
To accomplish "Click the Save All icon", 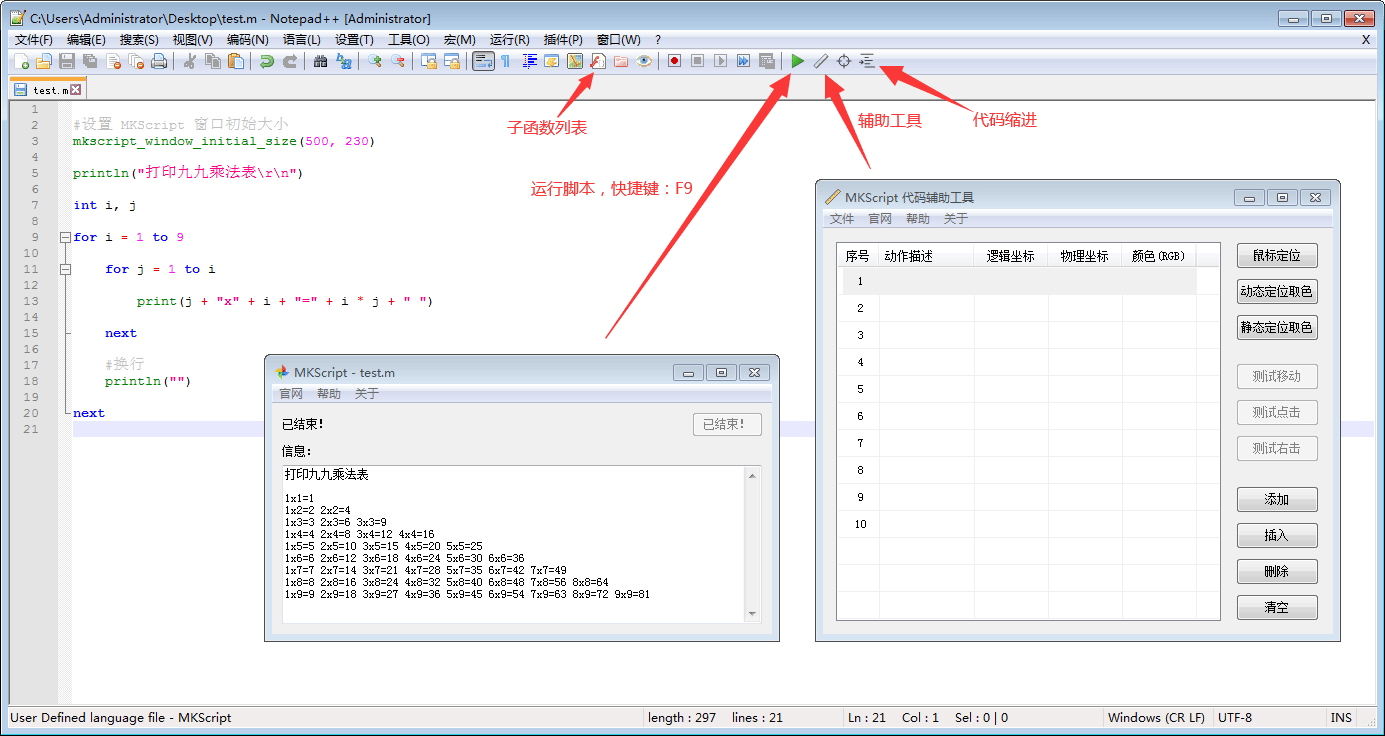I will (x=90, y=61).
